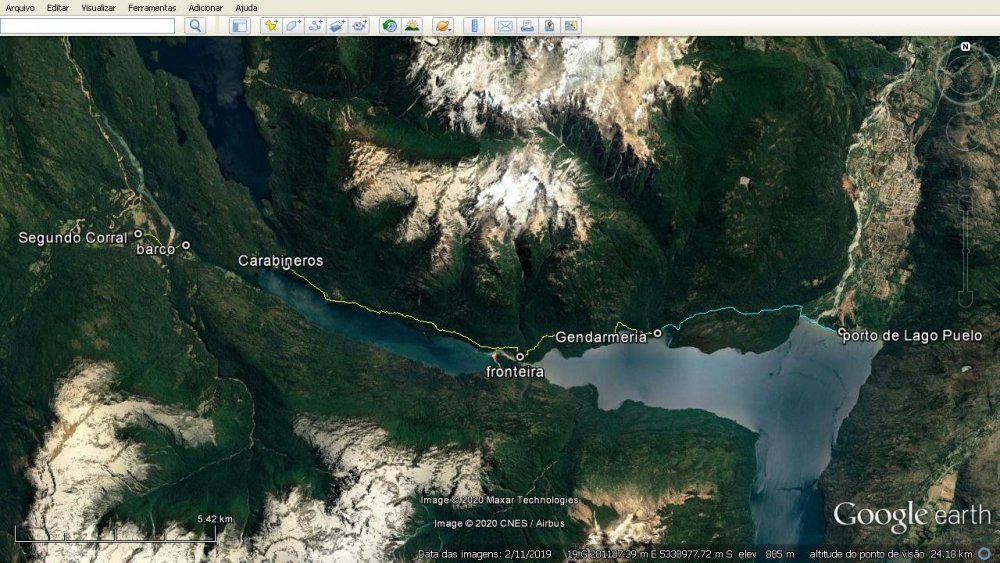Screen dimensions: 1000x563
Task: Select the add path tool
Action: point(315,26)
